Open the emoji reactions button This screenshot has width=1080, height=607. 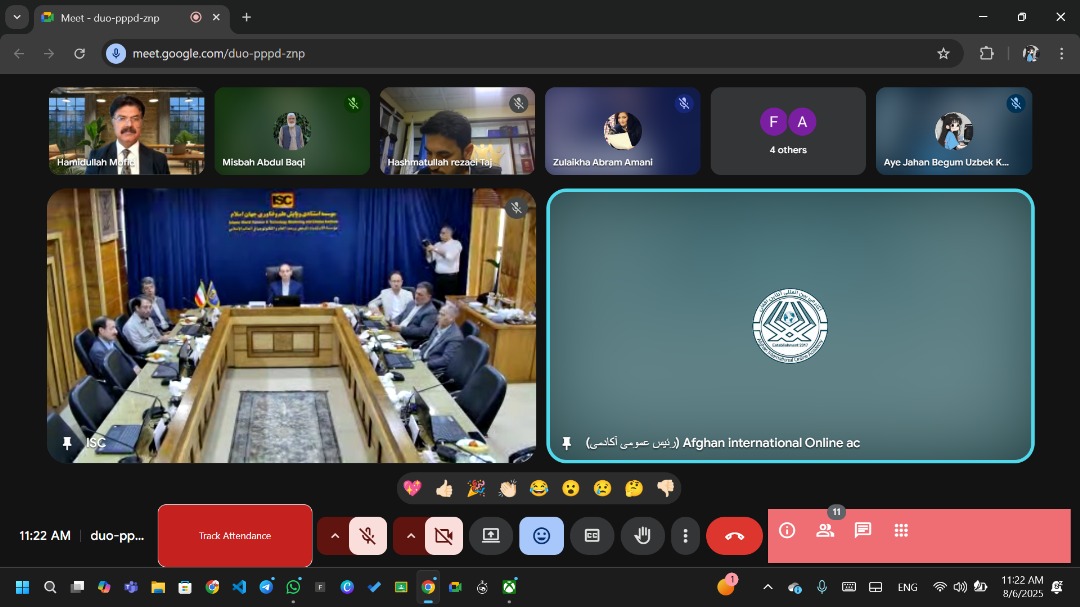(x=541, y=536)
